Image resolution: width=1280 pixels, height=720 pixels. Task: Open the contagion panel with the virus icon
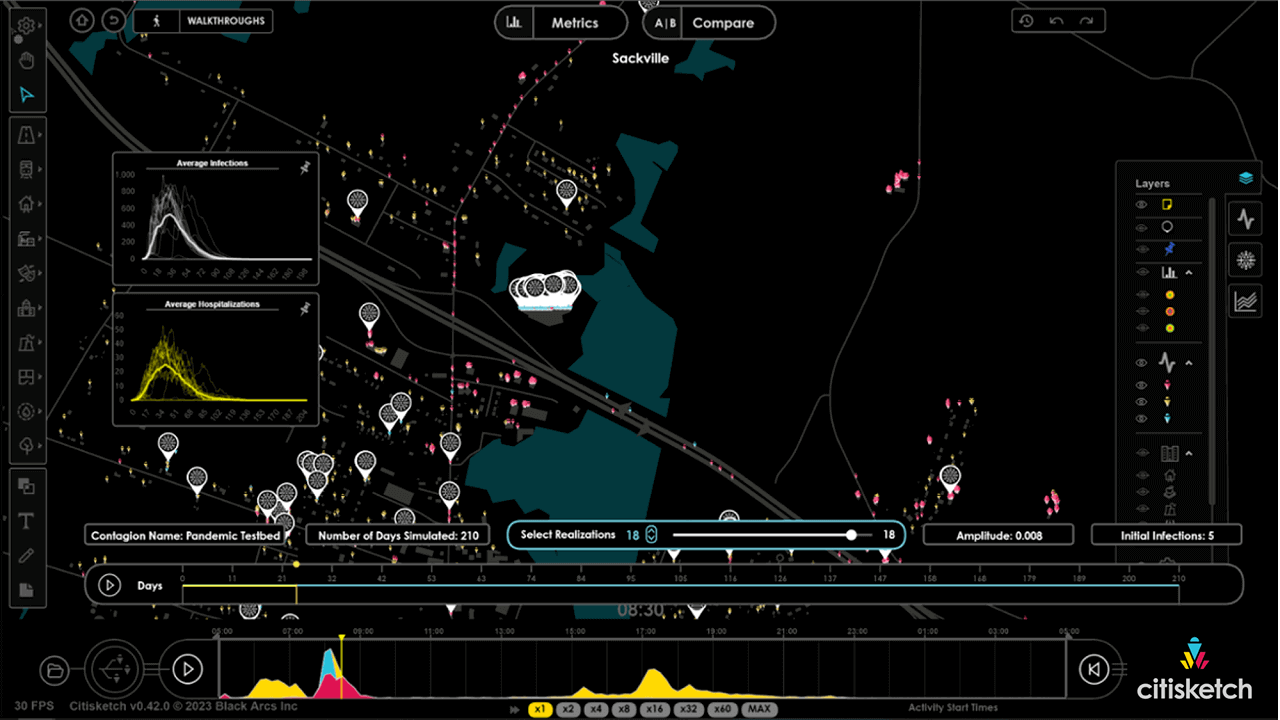click(1245, 260)
